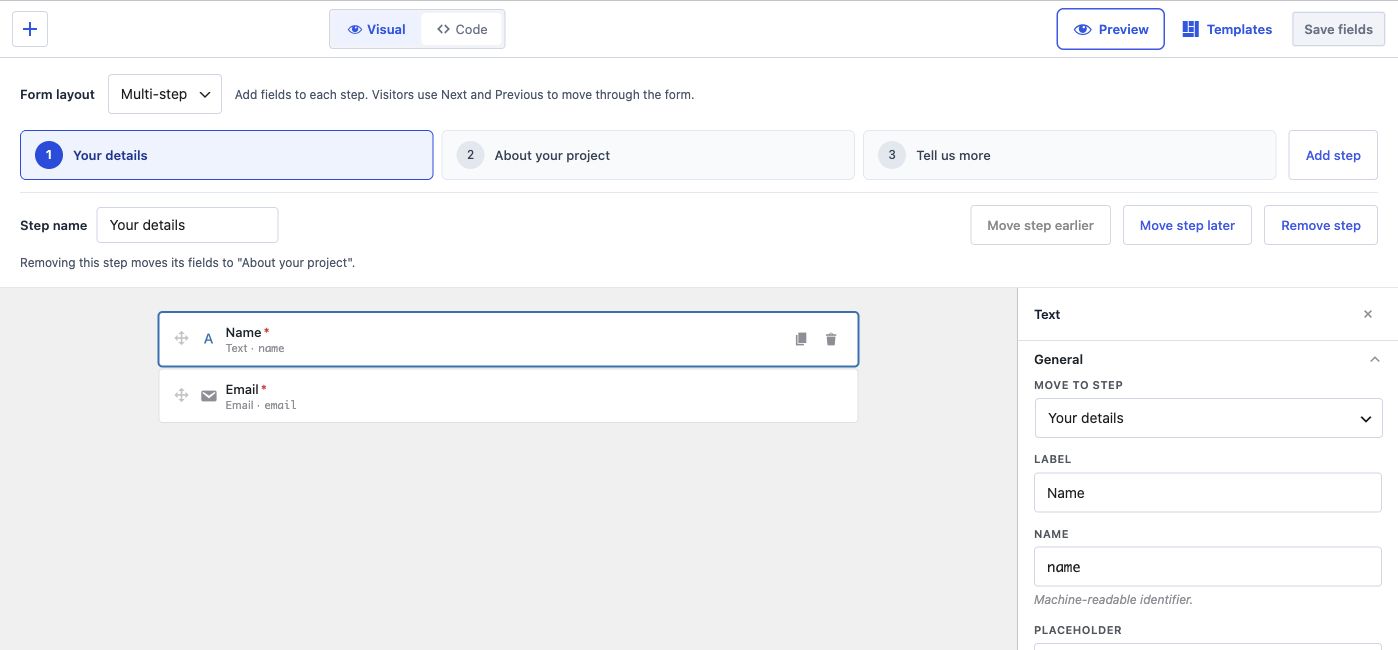The height and width of the screenshot is (650, 1398).
Task: Click the Templates grid icon
Action: coord(1190,29)
